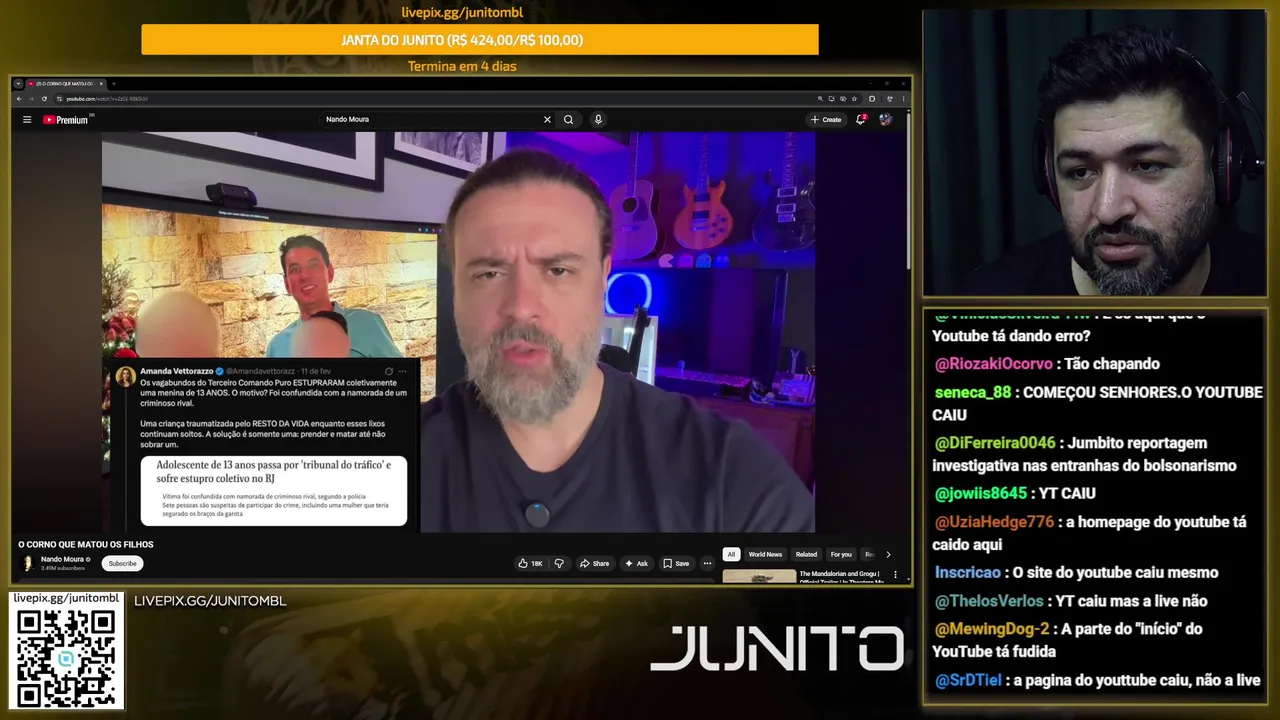The image size is (1280, 720).
Task: Go back in the browser
Action: [x=19, y=99]
